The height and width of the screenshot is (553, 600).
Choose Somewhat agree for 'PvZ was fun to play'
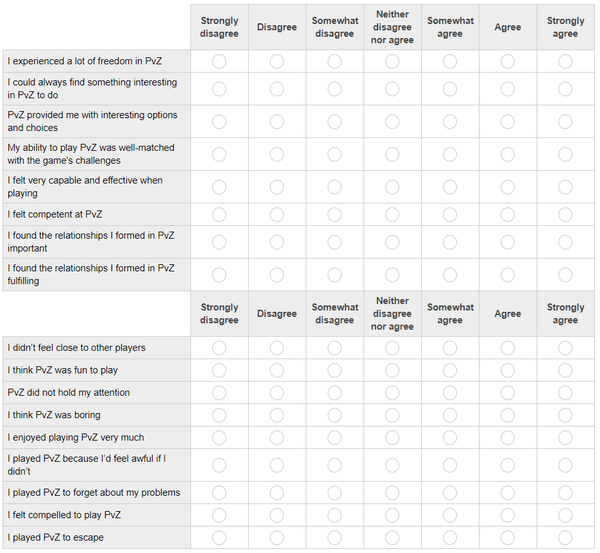(x=450, y=370)
